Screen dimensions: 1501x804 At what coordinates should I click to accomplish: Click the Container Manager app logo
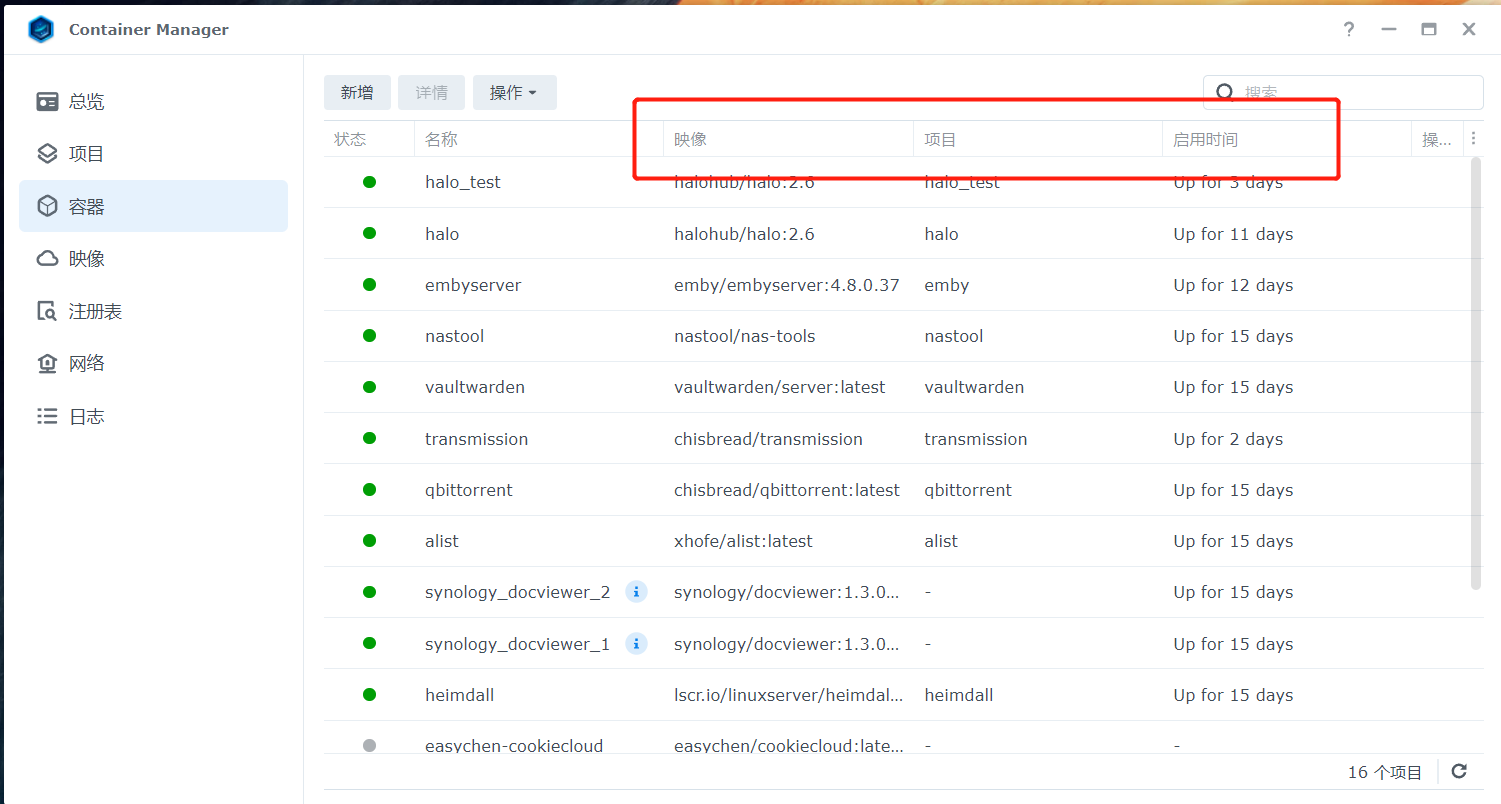click(41, 29)
